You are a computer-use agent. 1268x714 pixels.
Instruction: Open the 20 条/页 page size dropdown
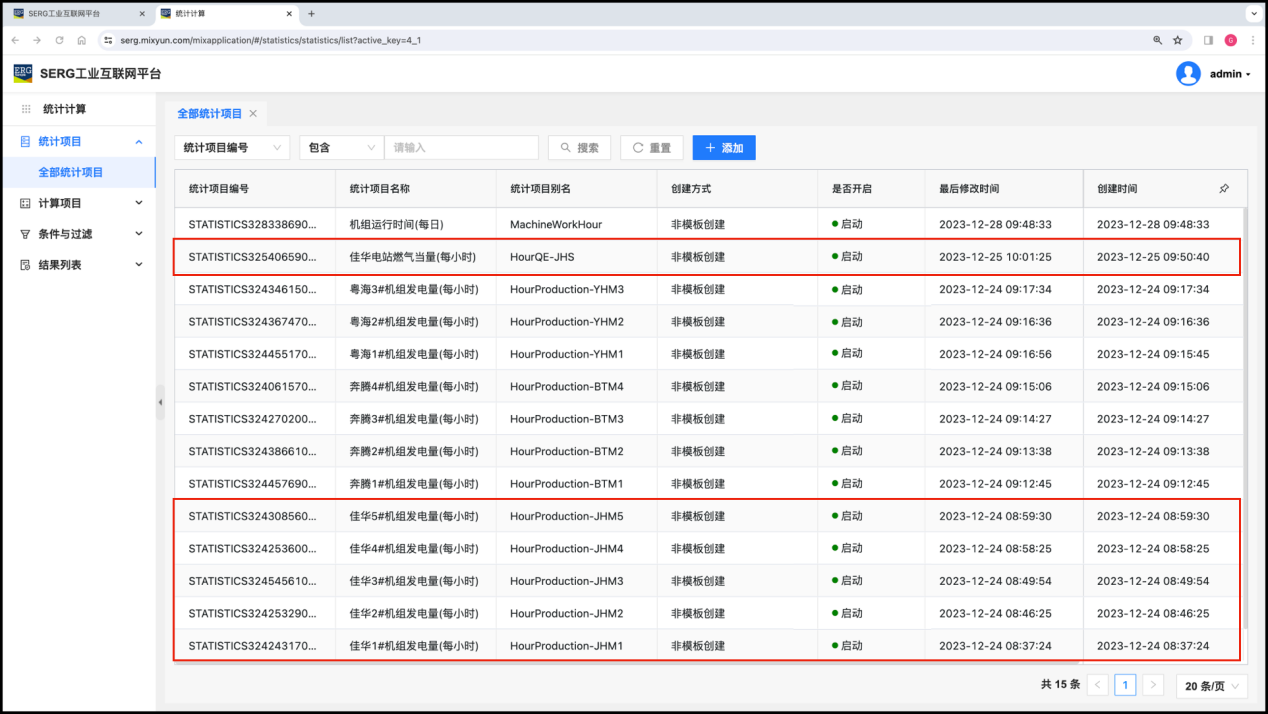[1211, 685]
